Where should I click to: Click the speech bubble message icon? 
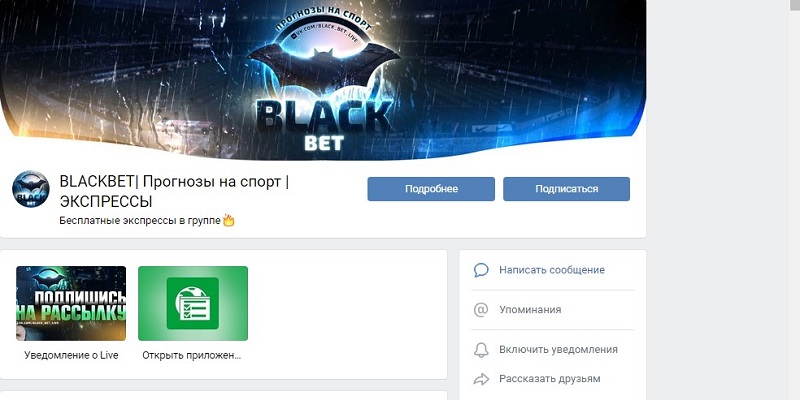481,270
